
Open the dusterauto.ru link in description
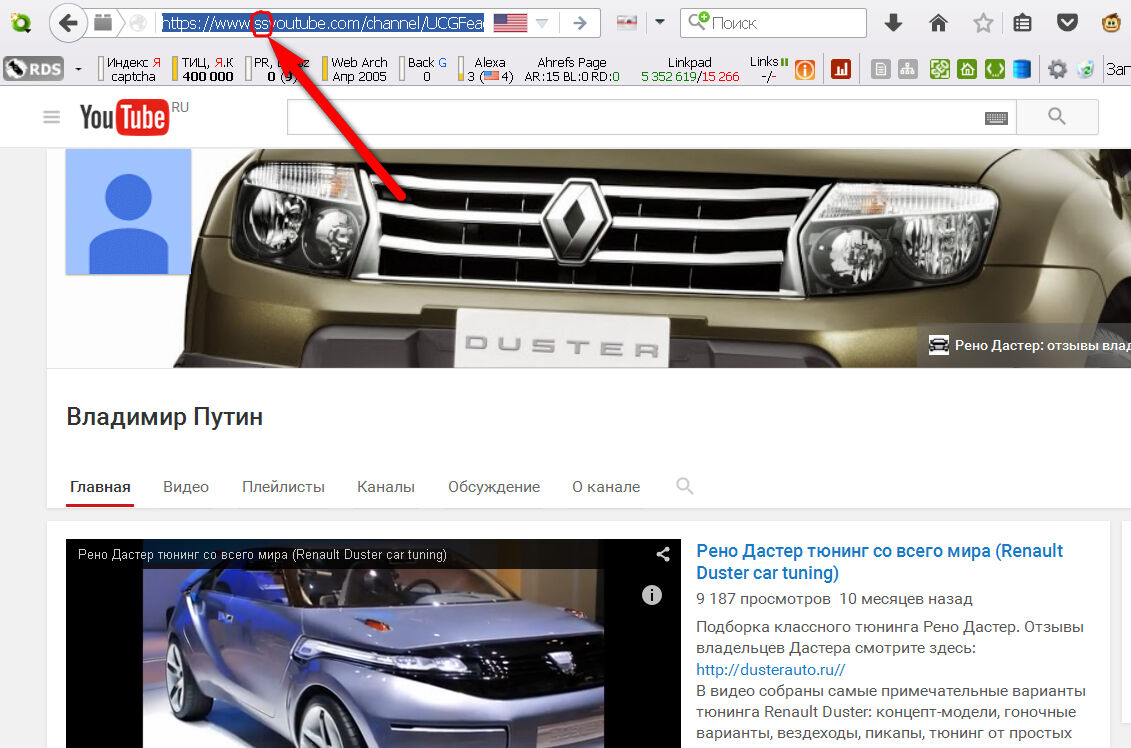[770, 670]
